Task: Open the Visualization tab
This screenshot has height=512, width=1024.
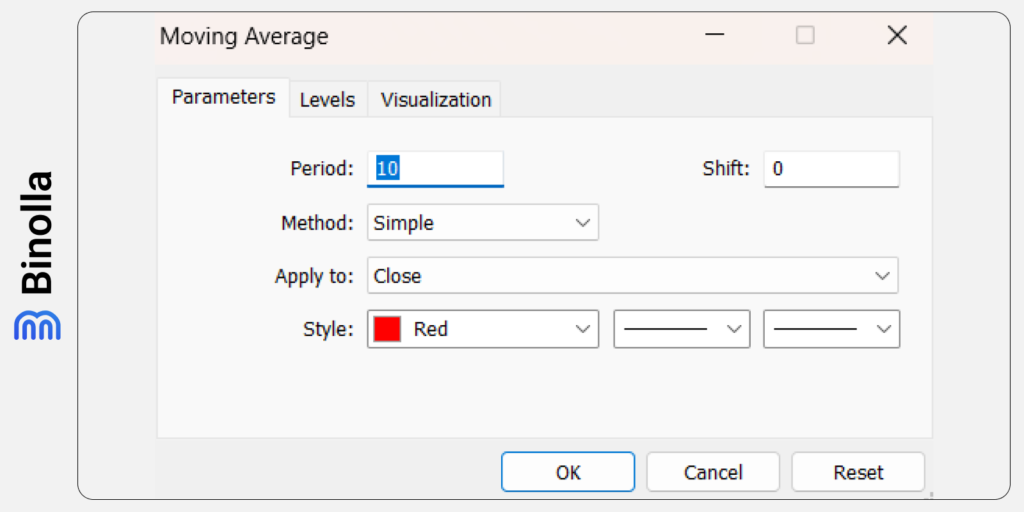Action: tap(436, 100)
